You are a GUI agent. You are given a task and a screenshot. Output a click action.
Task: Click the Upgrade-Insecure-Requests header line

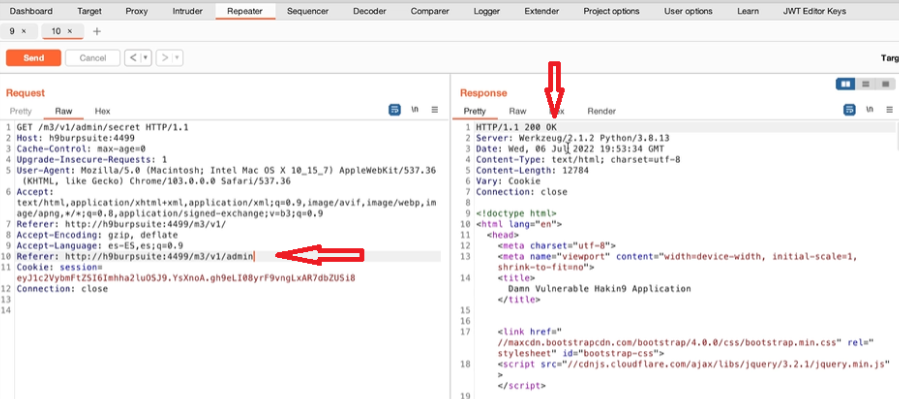click(92, 159)
